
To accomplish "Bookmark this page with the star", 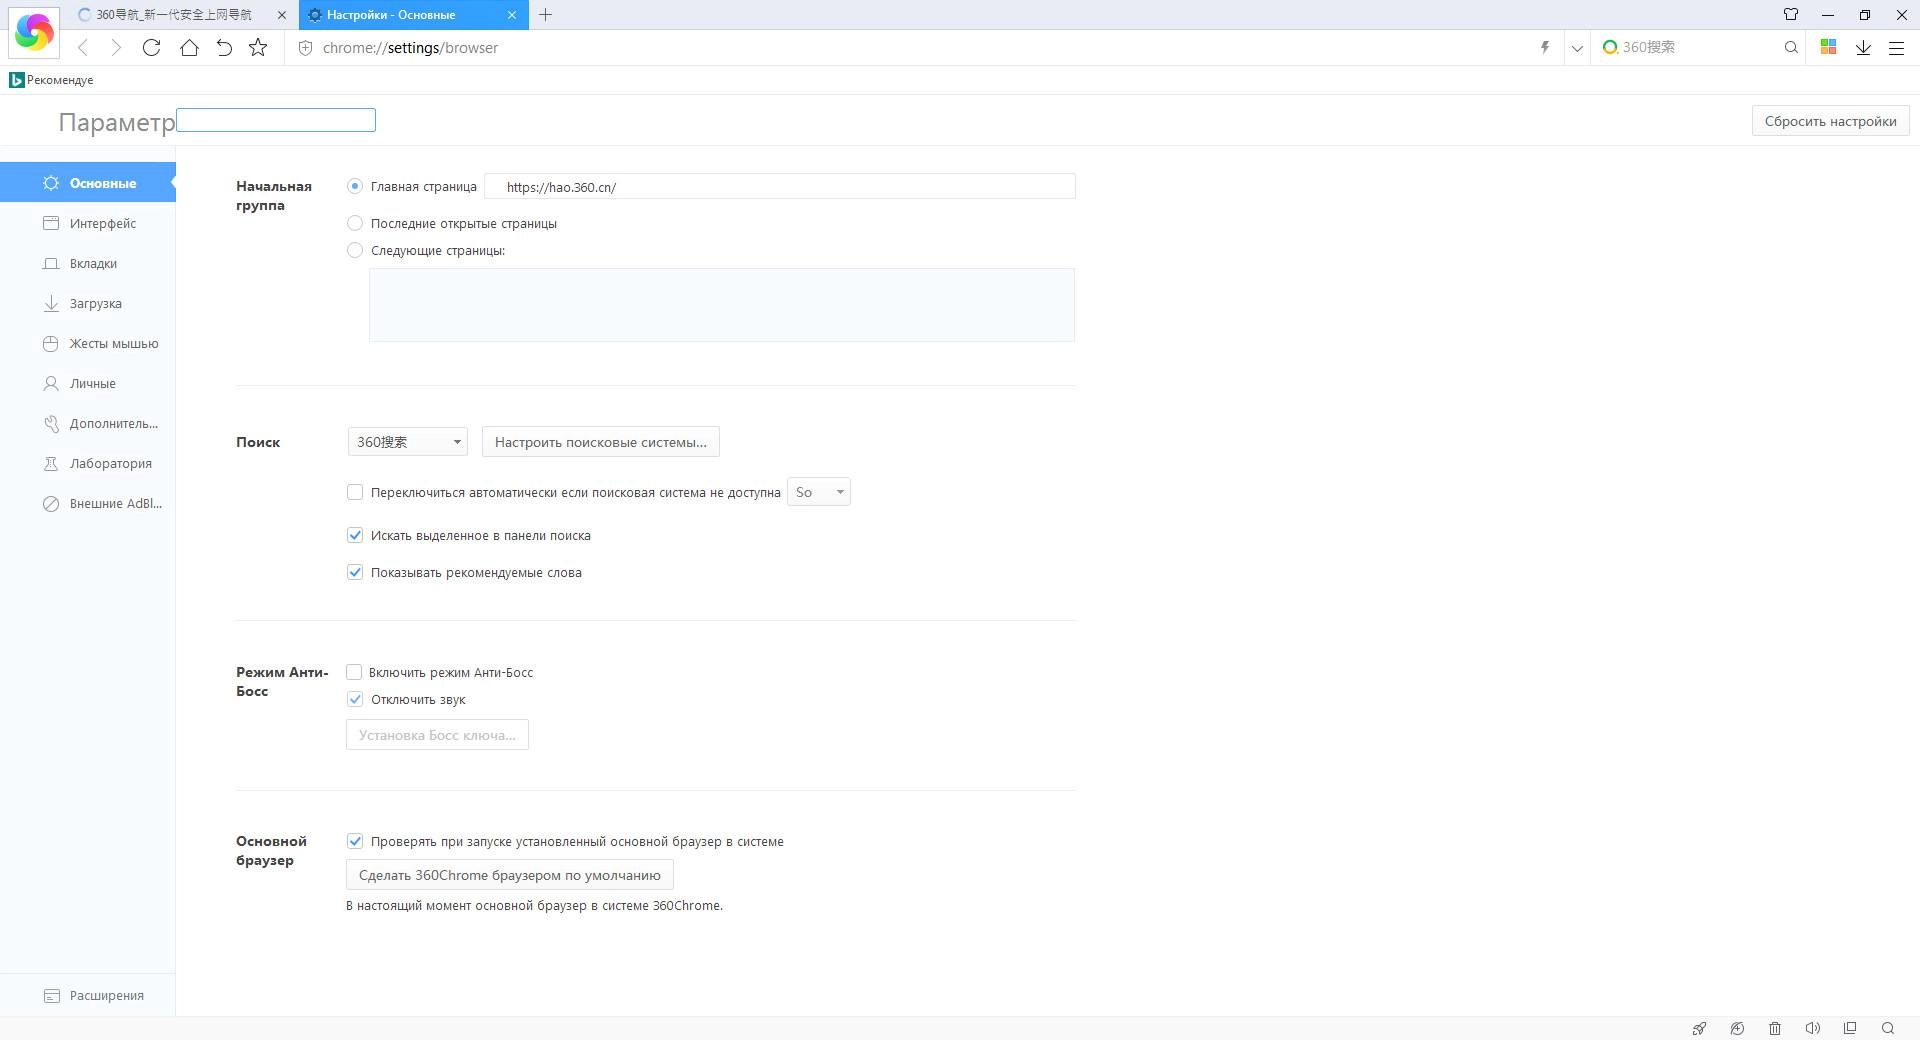I will pos(258,47).
